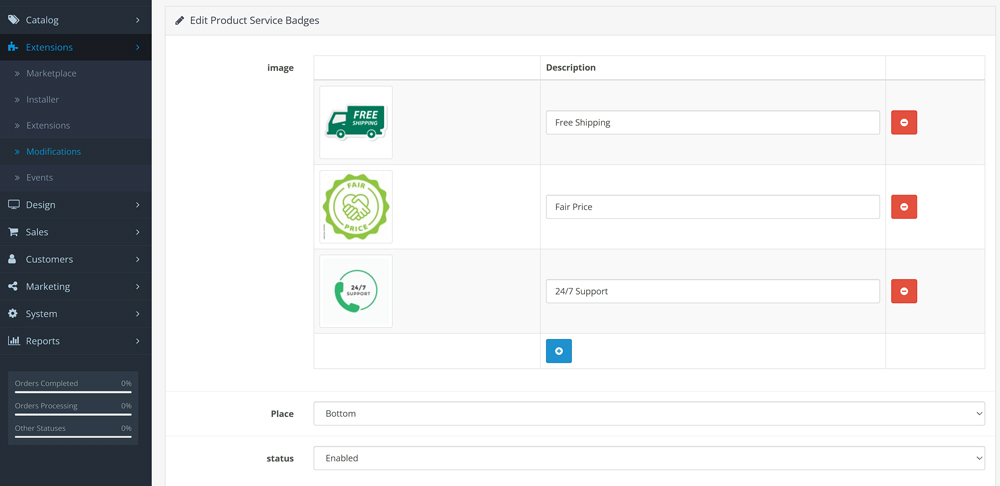Image resolution: width=1000 pixels, height=486 pixels.
Task: Click the Fair Price description input
Action: 712,207
